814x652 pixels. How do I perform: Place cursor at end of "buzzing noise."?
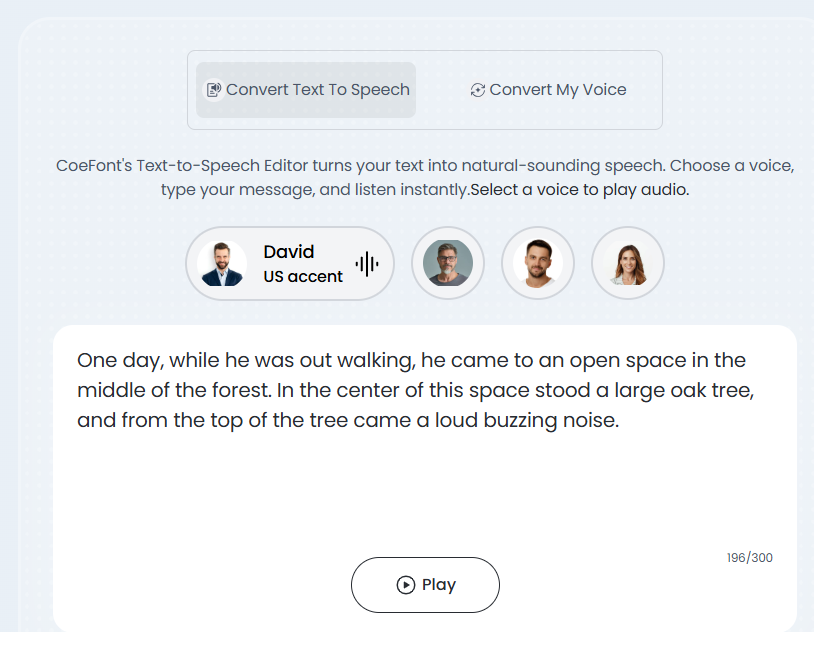621,421
